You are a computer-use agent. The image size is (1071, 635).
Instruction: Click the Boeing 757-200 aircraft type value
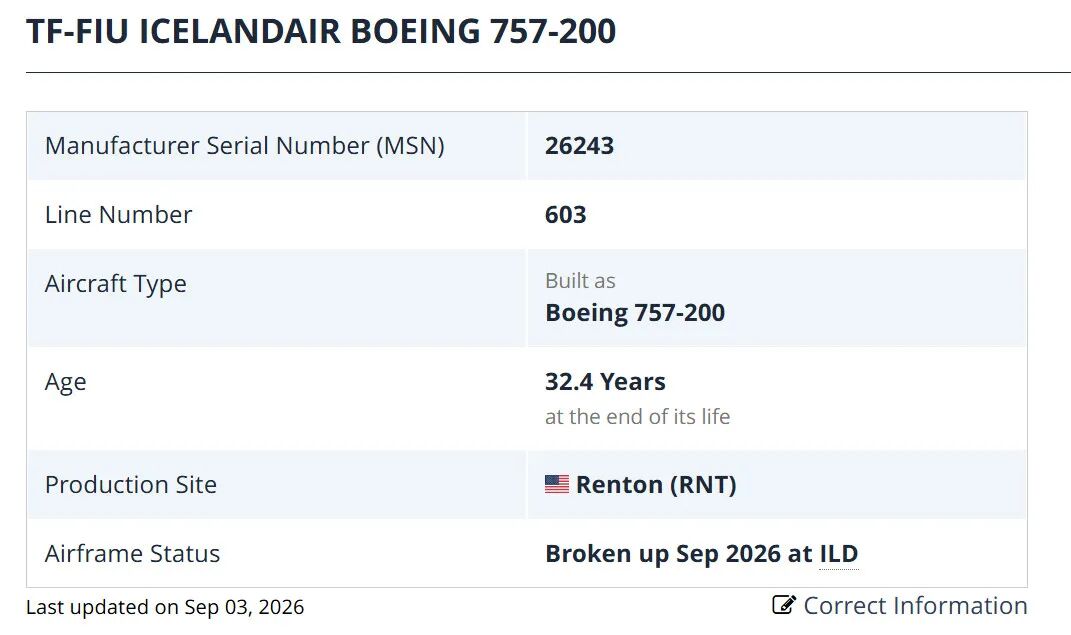[x=635, y=313]
